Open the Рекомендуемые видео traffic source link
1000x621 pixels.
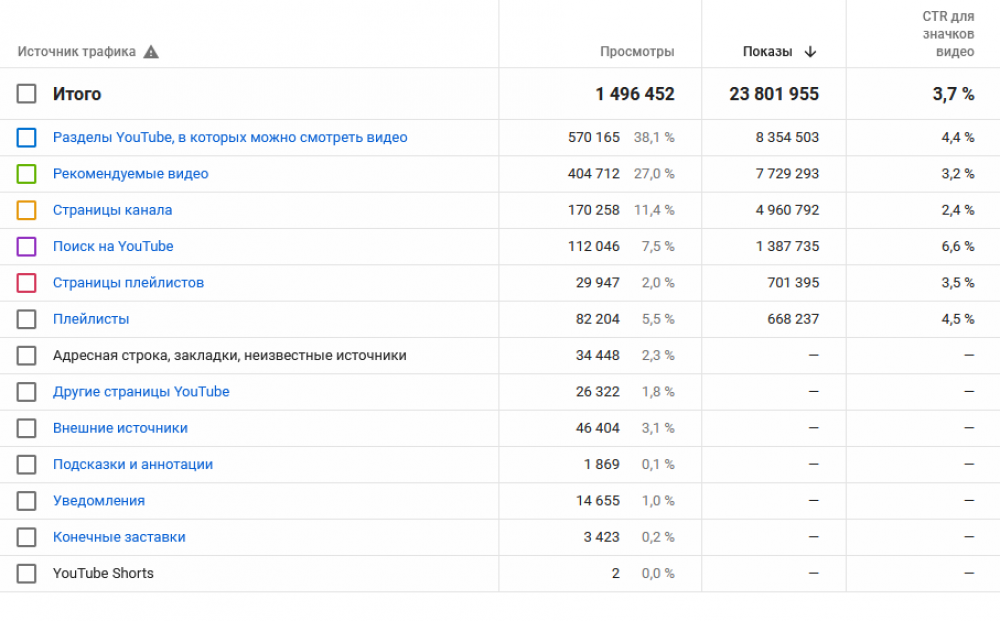[130, 174]
